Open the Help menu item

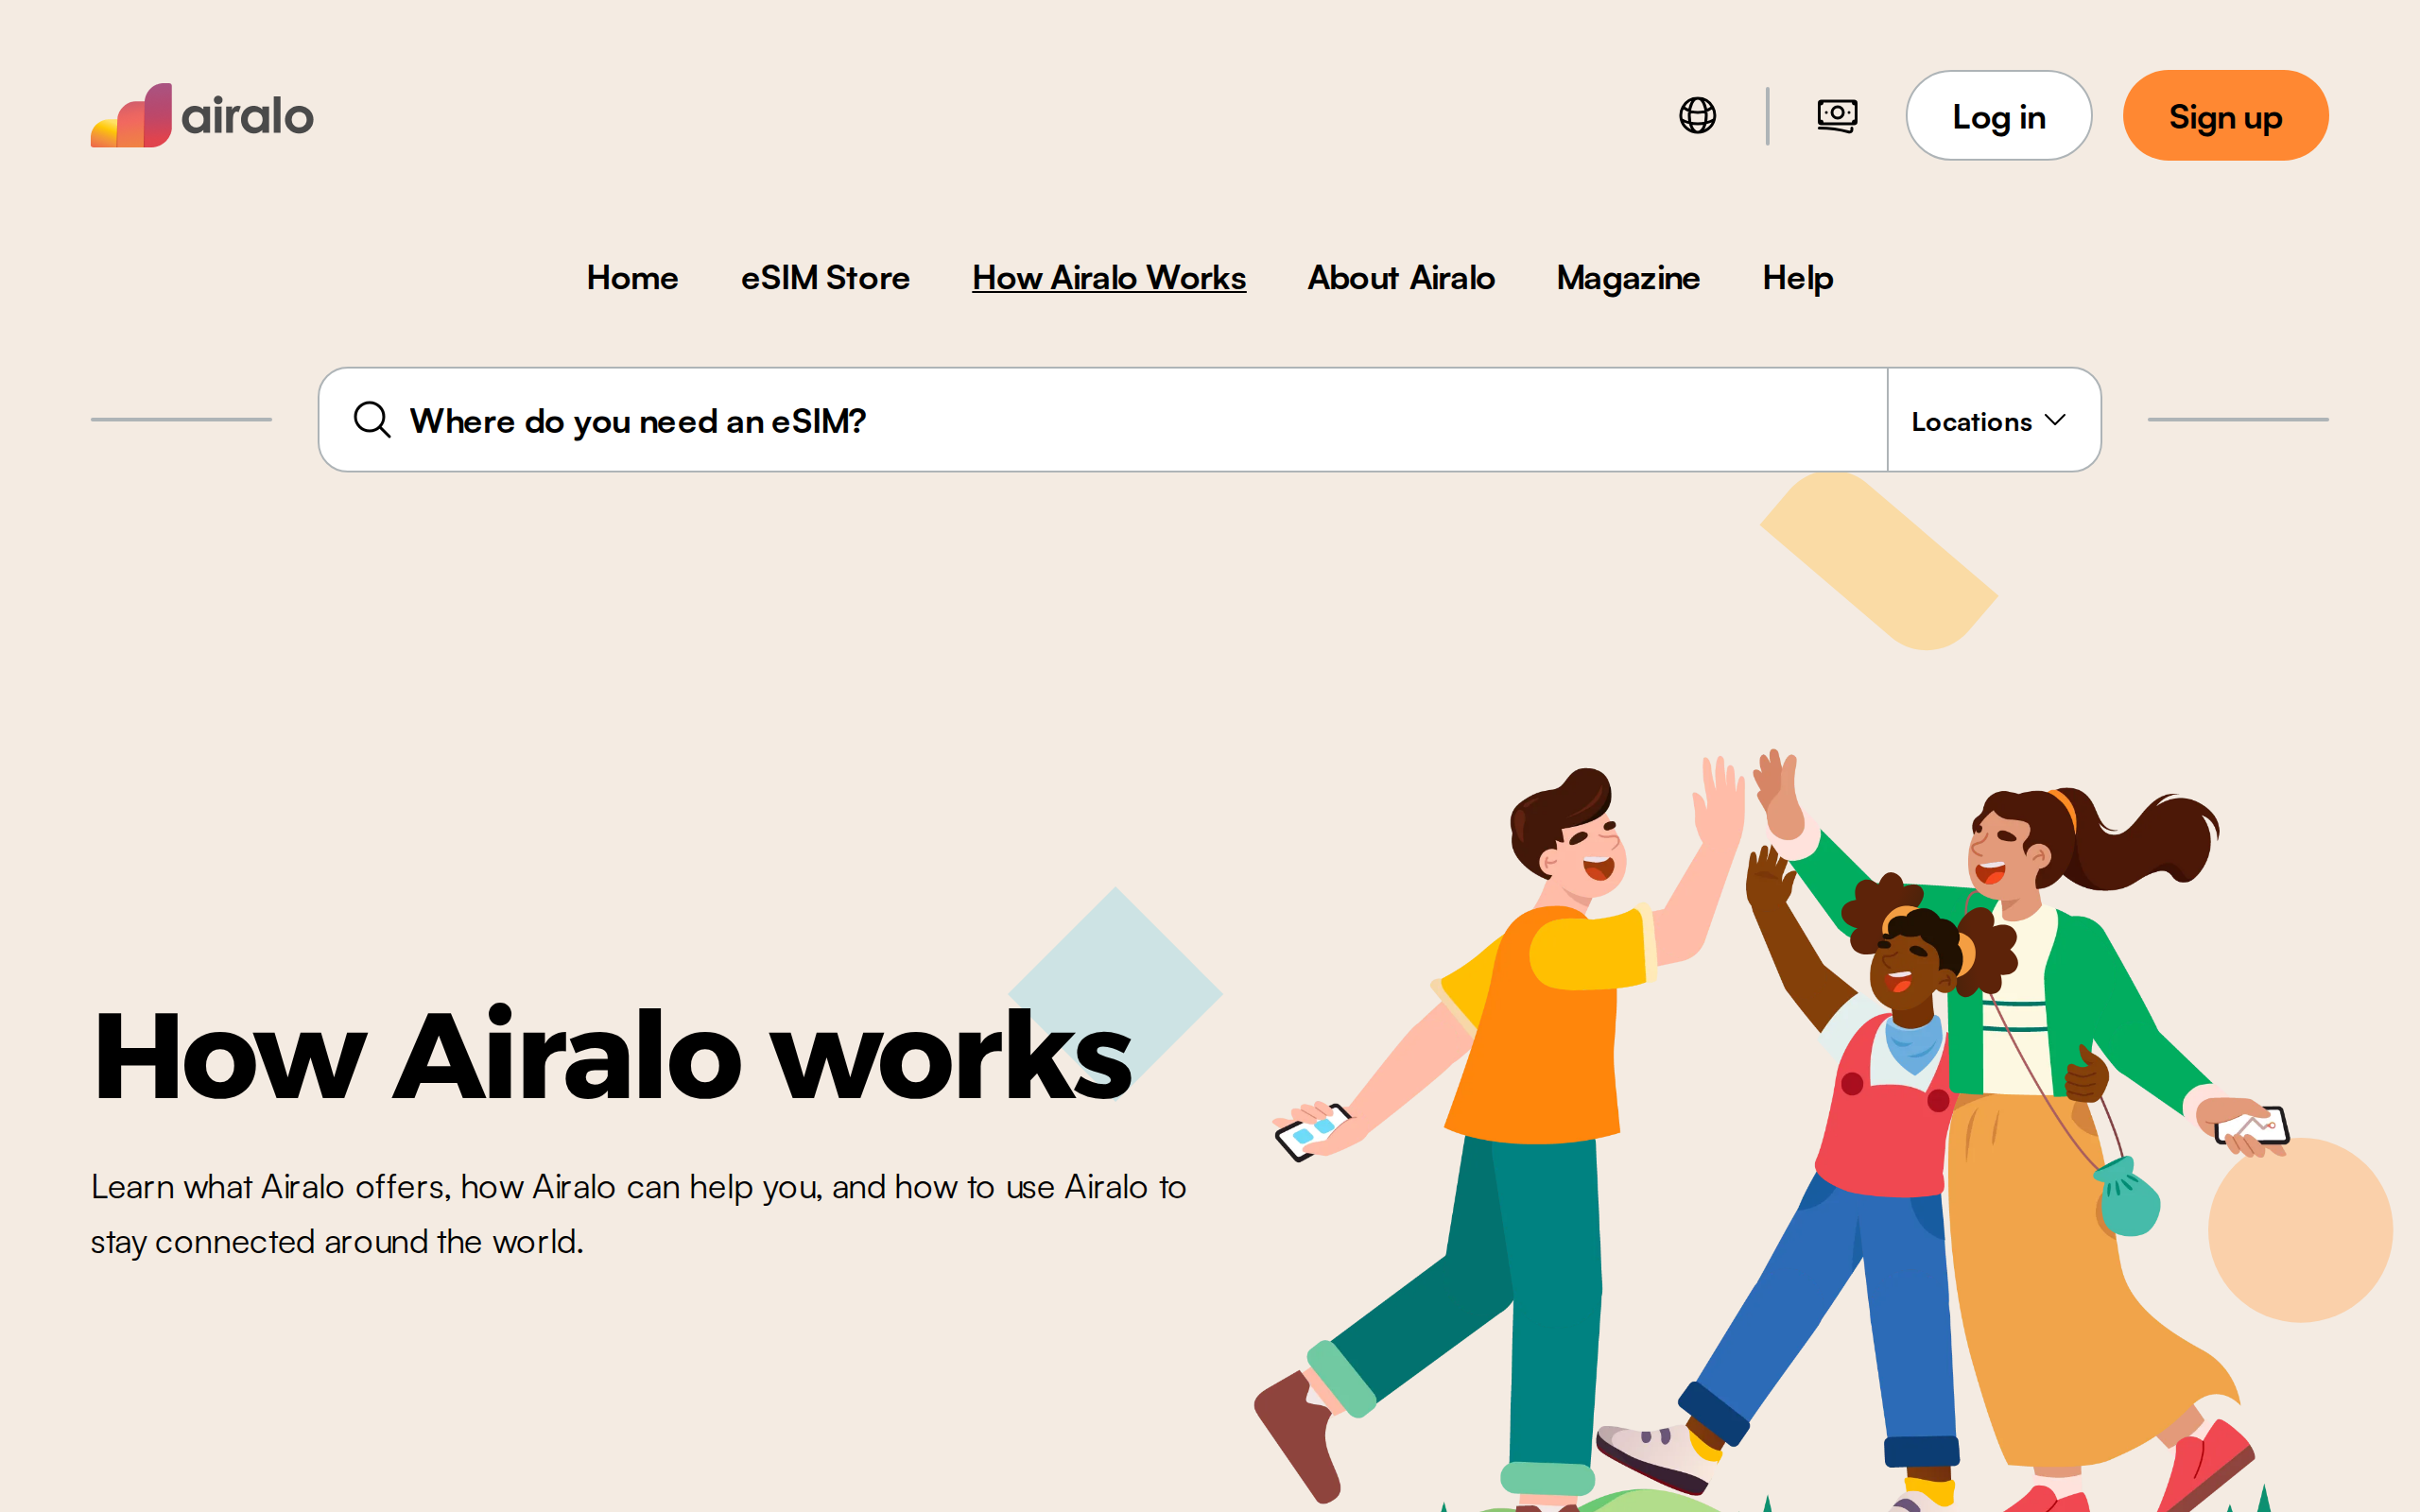coord(1797,277)
